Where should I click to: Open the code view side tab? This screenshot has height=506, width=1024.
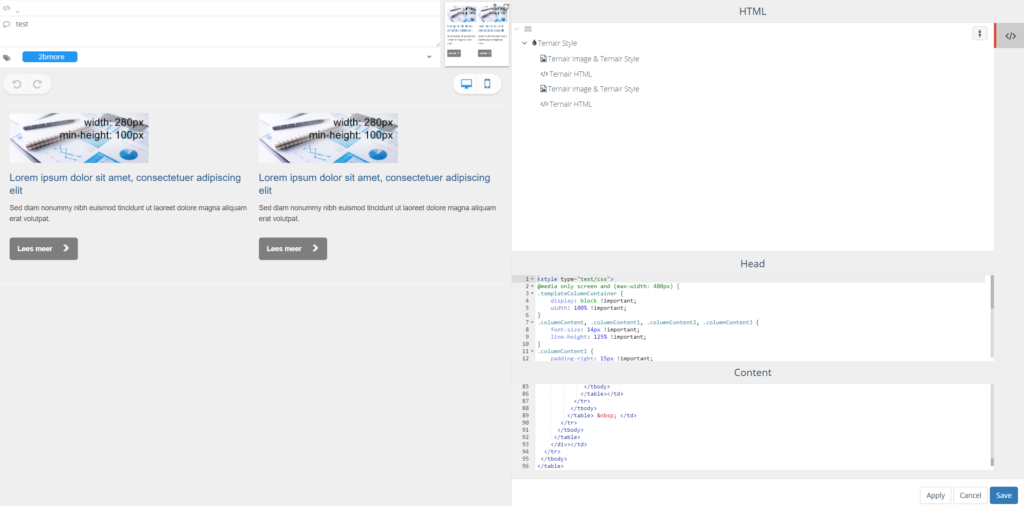[x=1010, y=37]
